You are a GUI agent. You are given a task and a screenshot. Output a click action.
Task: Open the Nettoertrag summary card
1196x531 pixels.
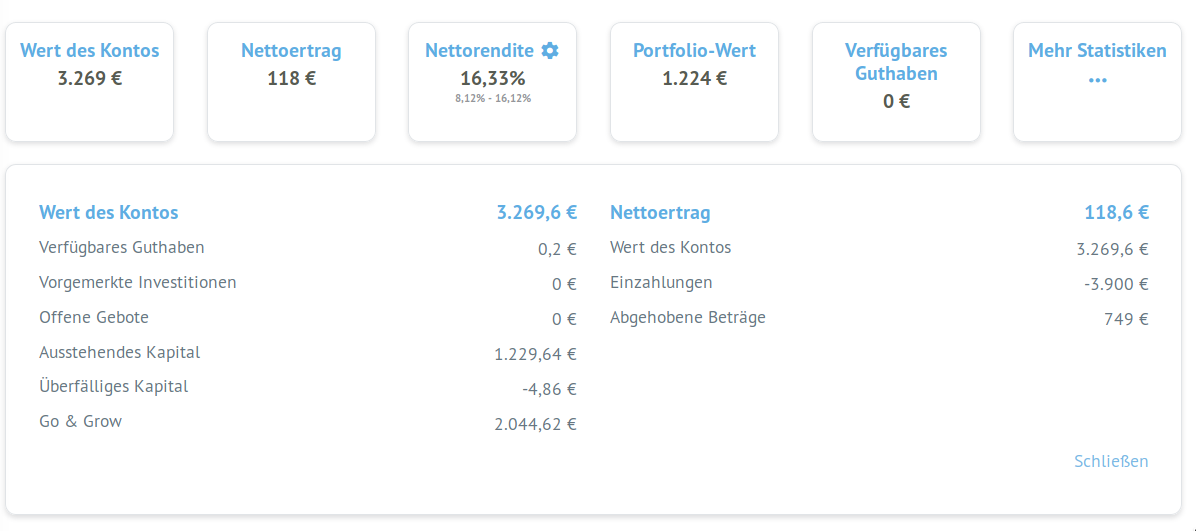pyautogui.click(x=291, y=82)
